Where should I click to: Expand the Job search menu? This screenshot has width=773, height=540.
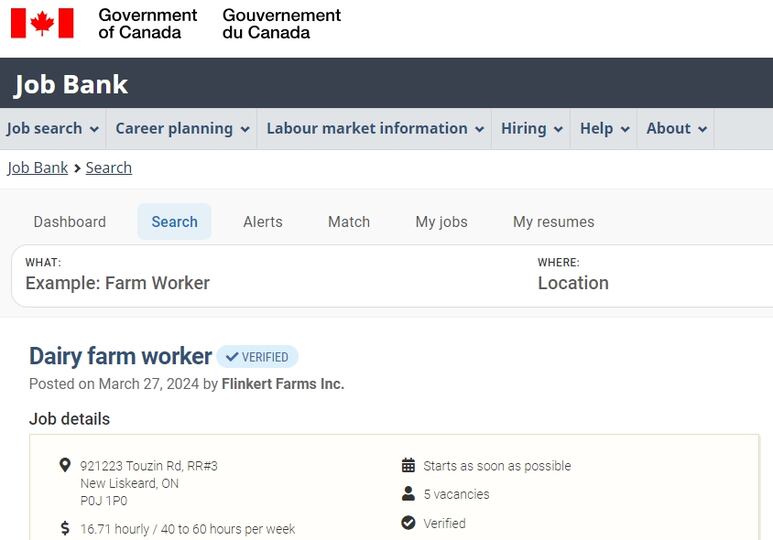[x=53, y=129]
